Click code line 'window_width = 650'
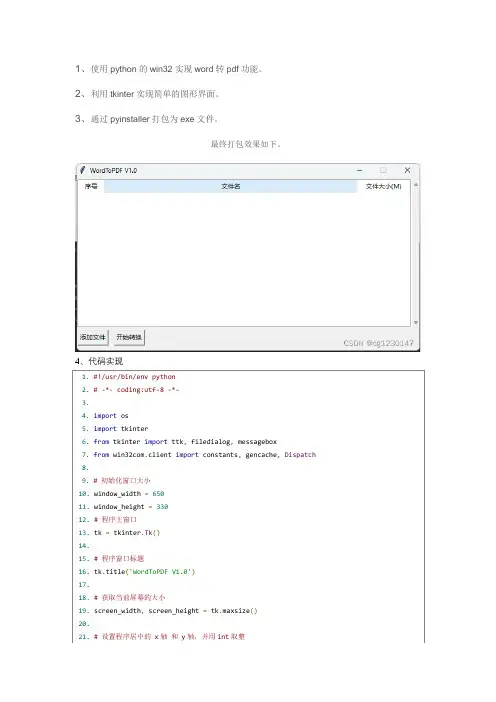This screenshot has height=702, width=496. (129, 494)
